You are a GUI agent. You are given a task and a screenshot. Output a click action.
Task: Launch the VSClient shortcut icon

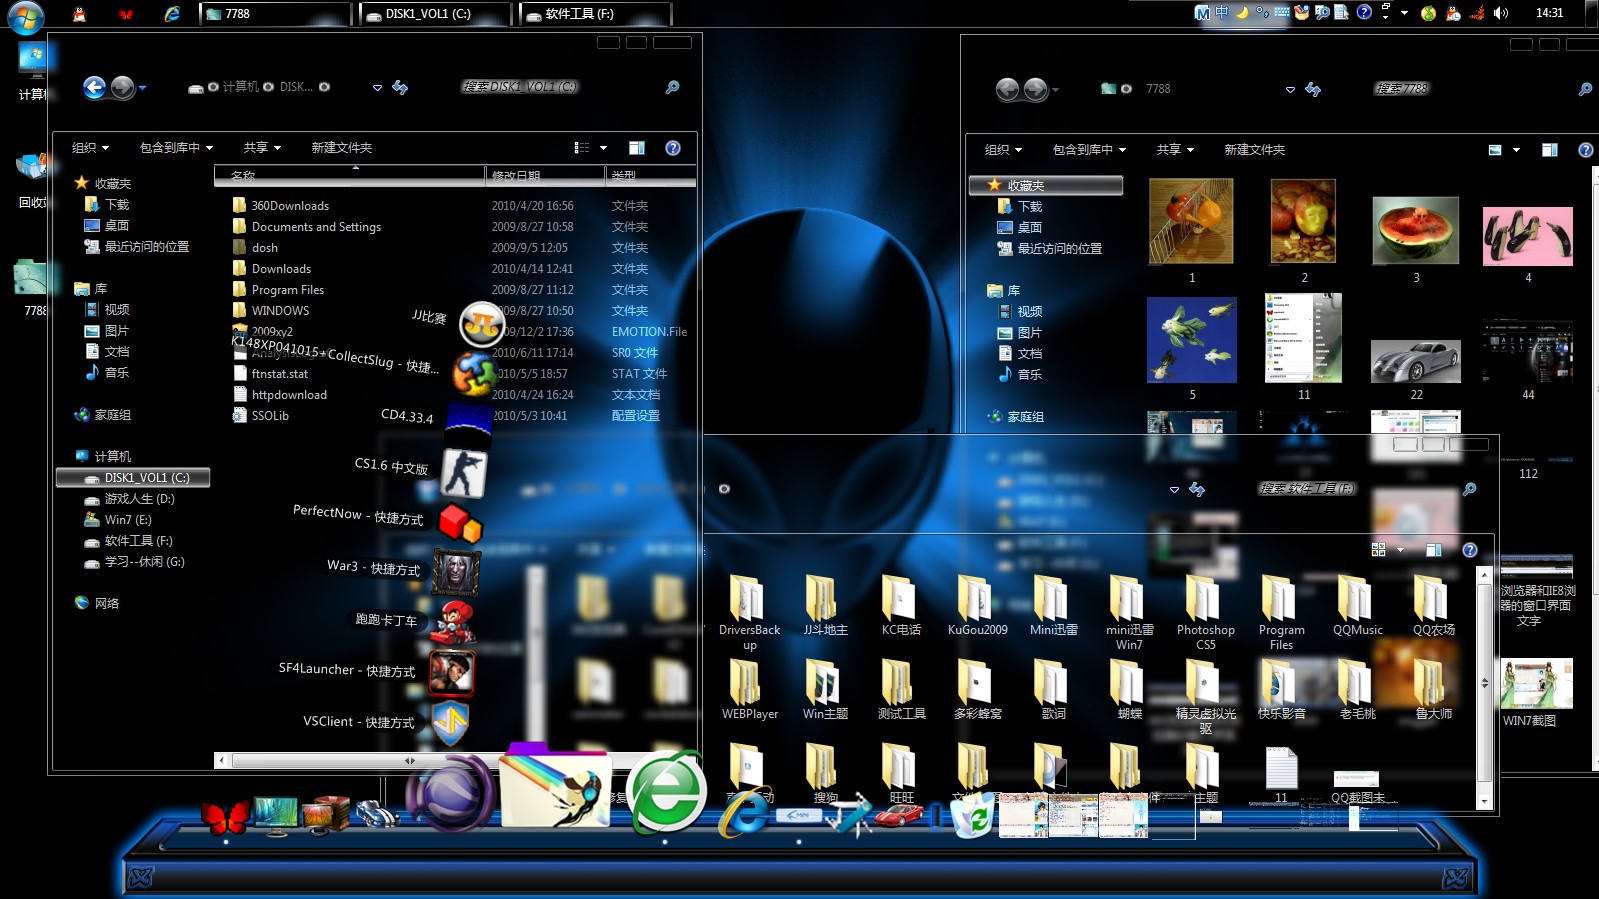click(x=450, y=723)
